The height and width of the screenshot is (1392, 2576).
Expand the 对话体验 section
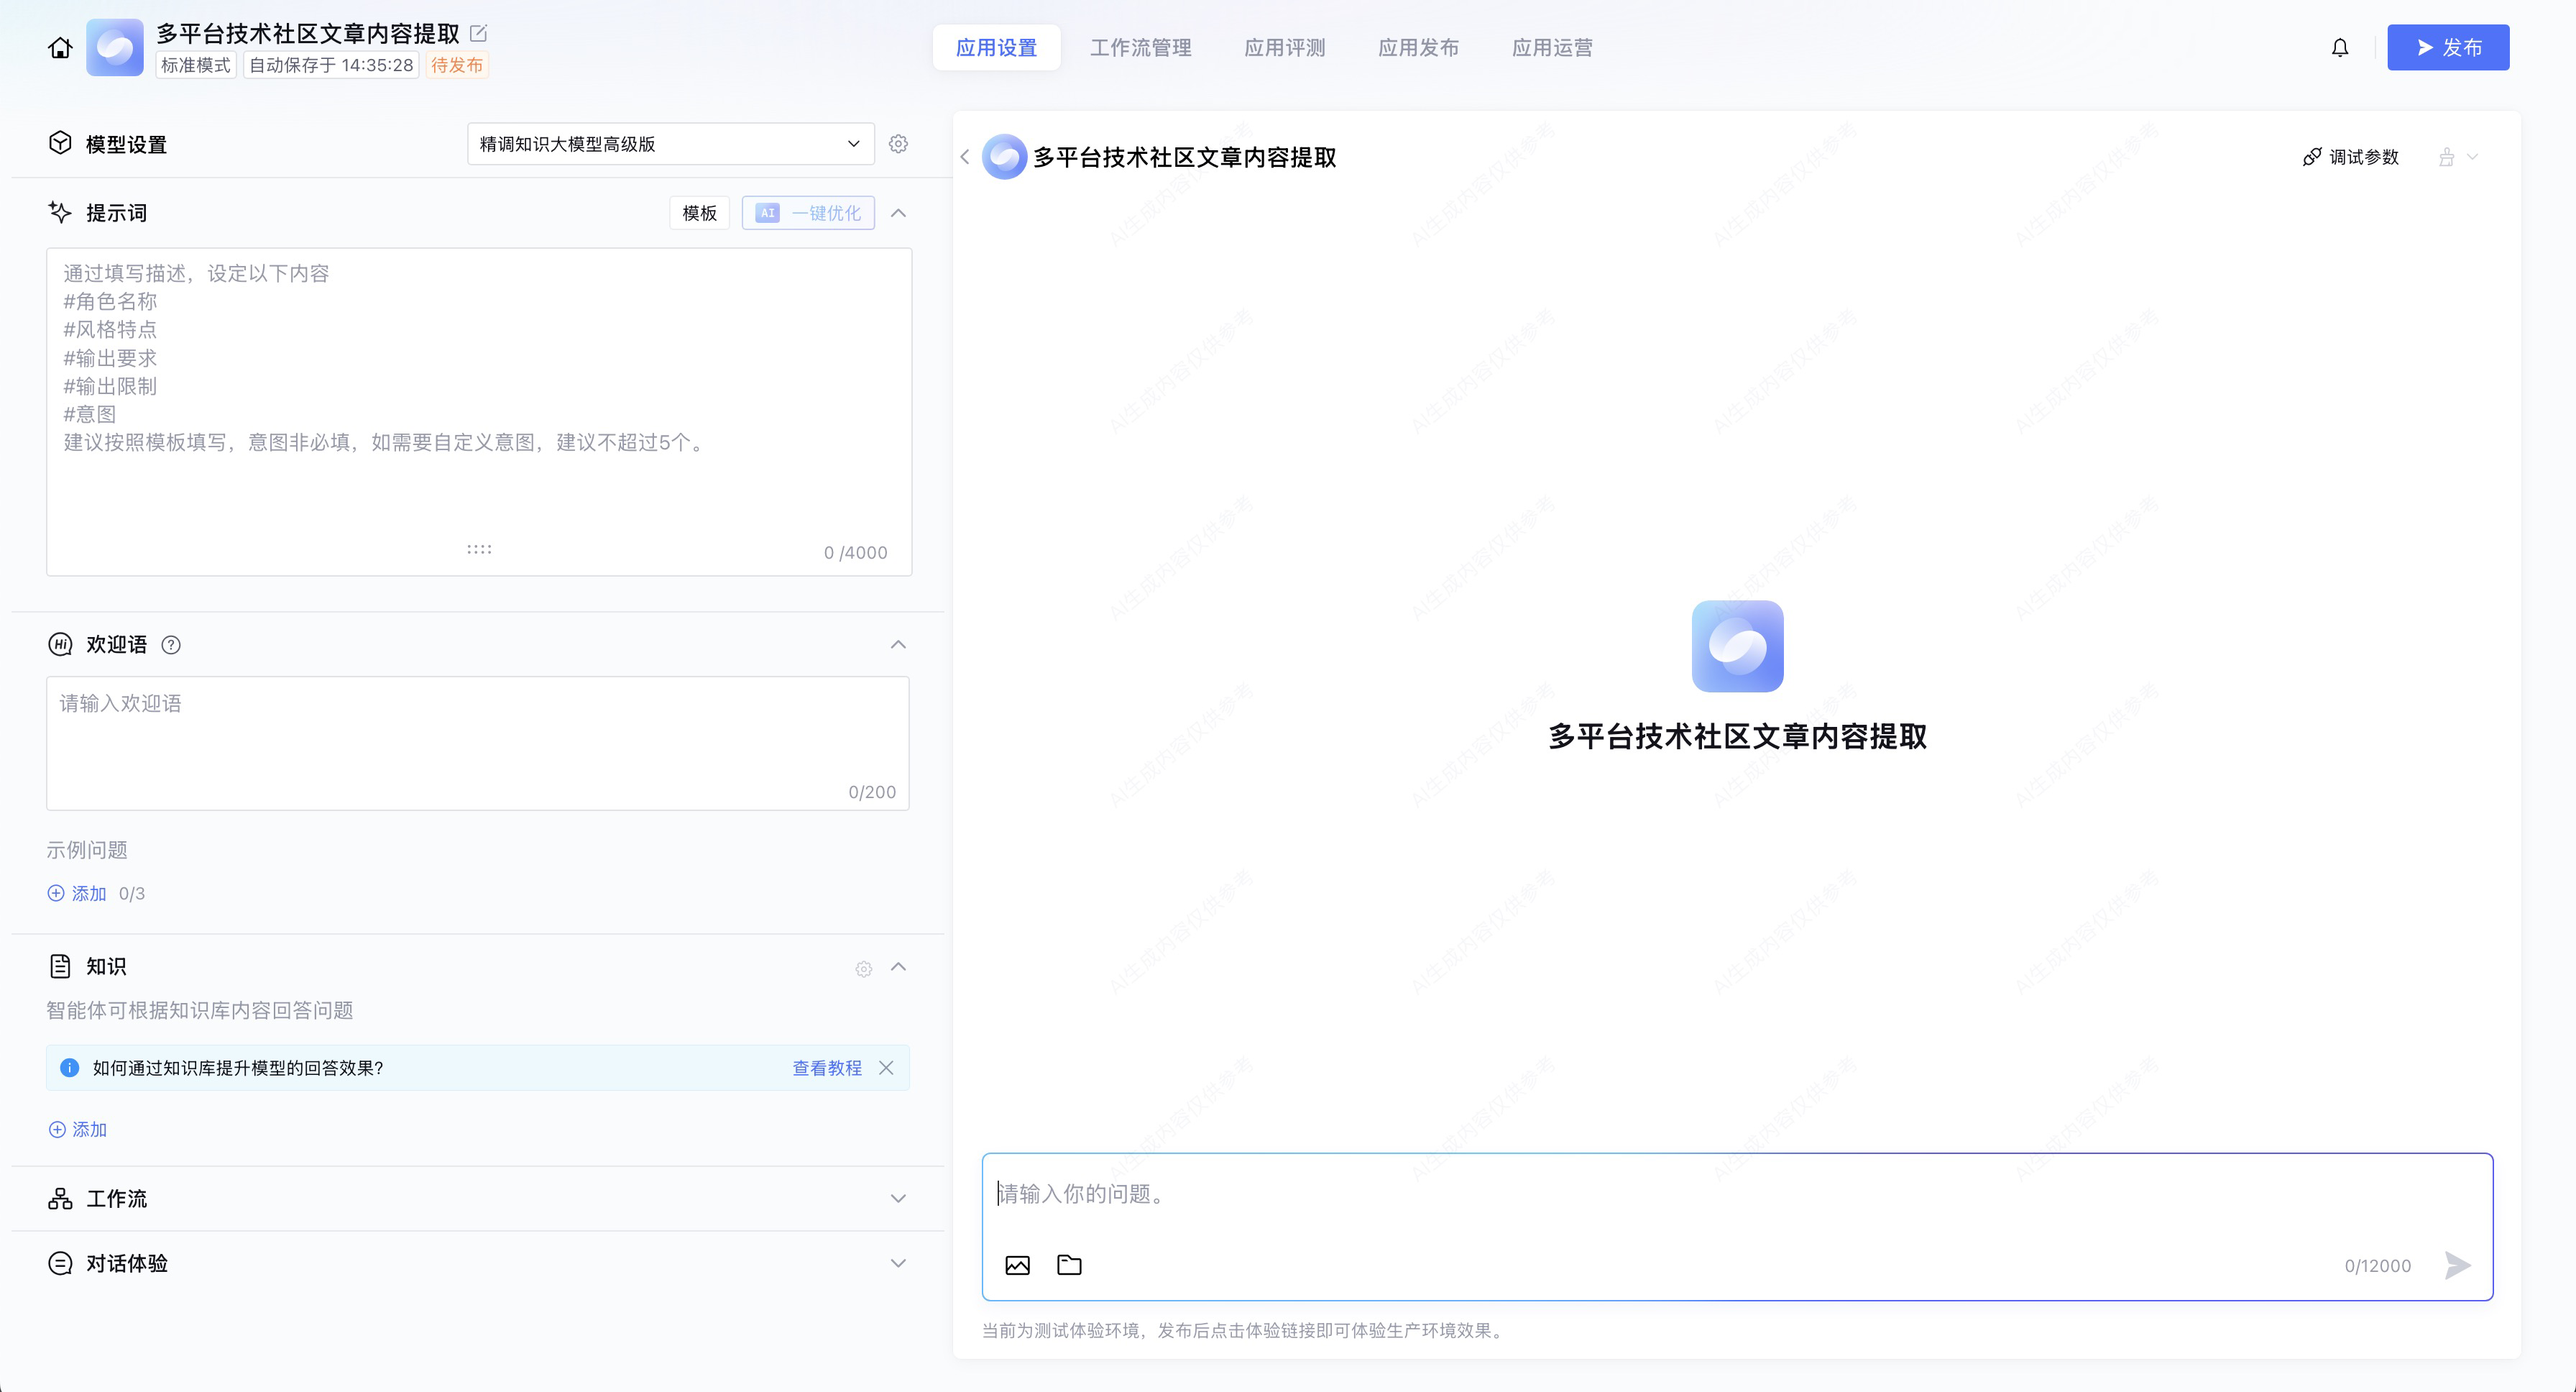[898, 1264]
